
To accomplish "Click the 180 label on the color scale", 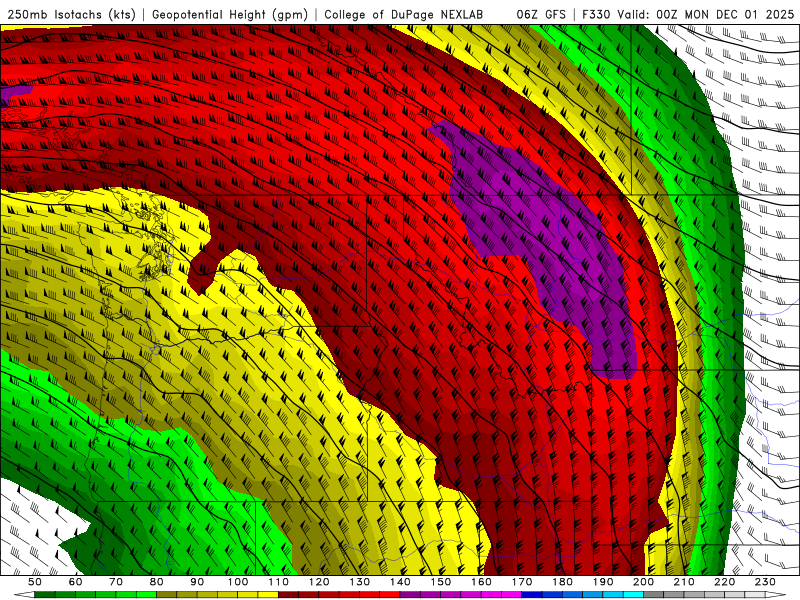I will coord(562,582).
